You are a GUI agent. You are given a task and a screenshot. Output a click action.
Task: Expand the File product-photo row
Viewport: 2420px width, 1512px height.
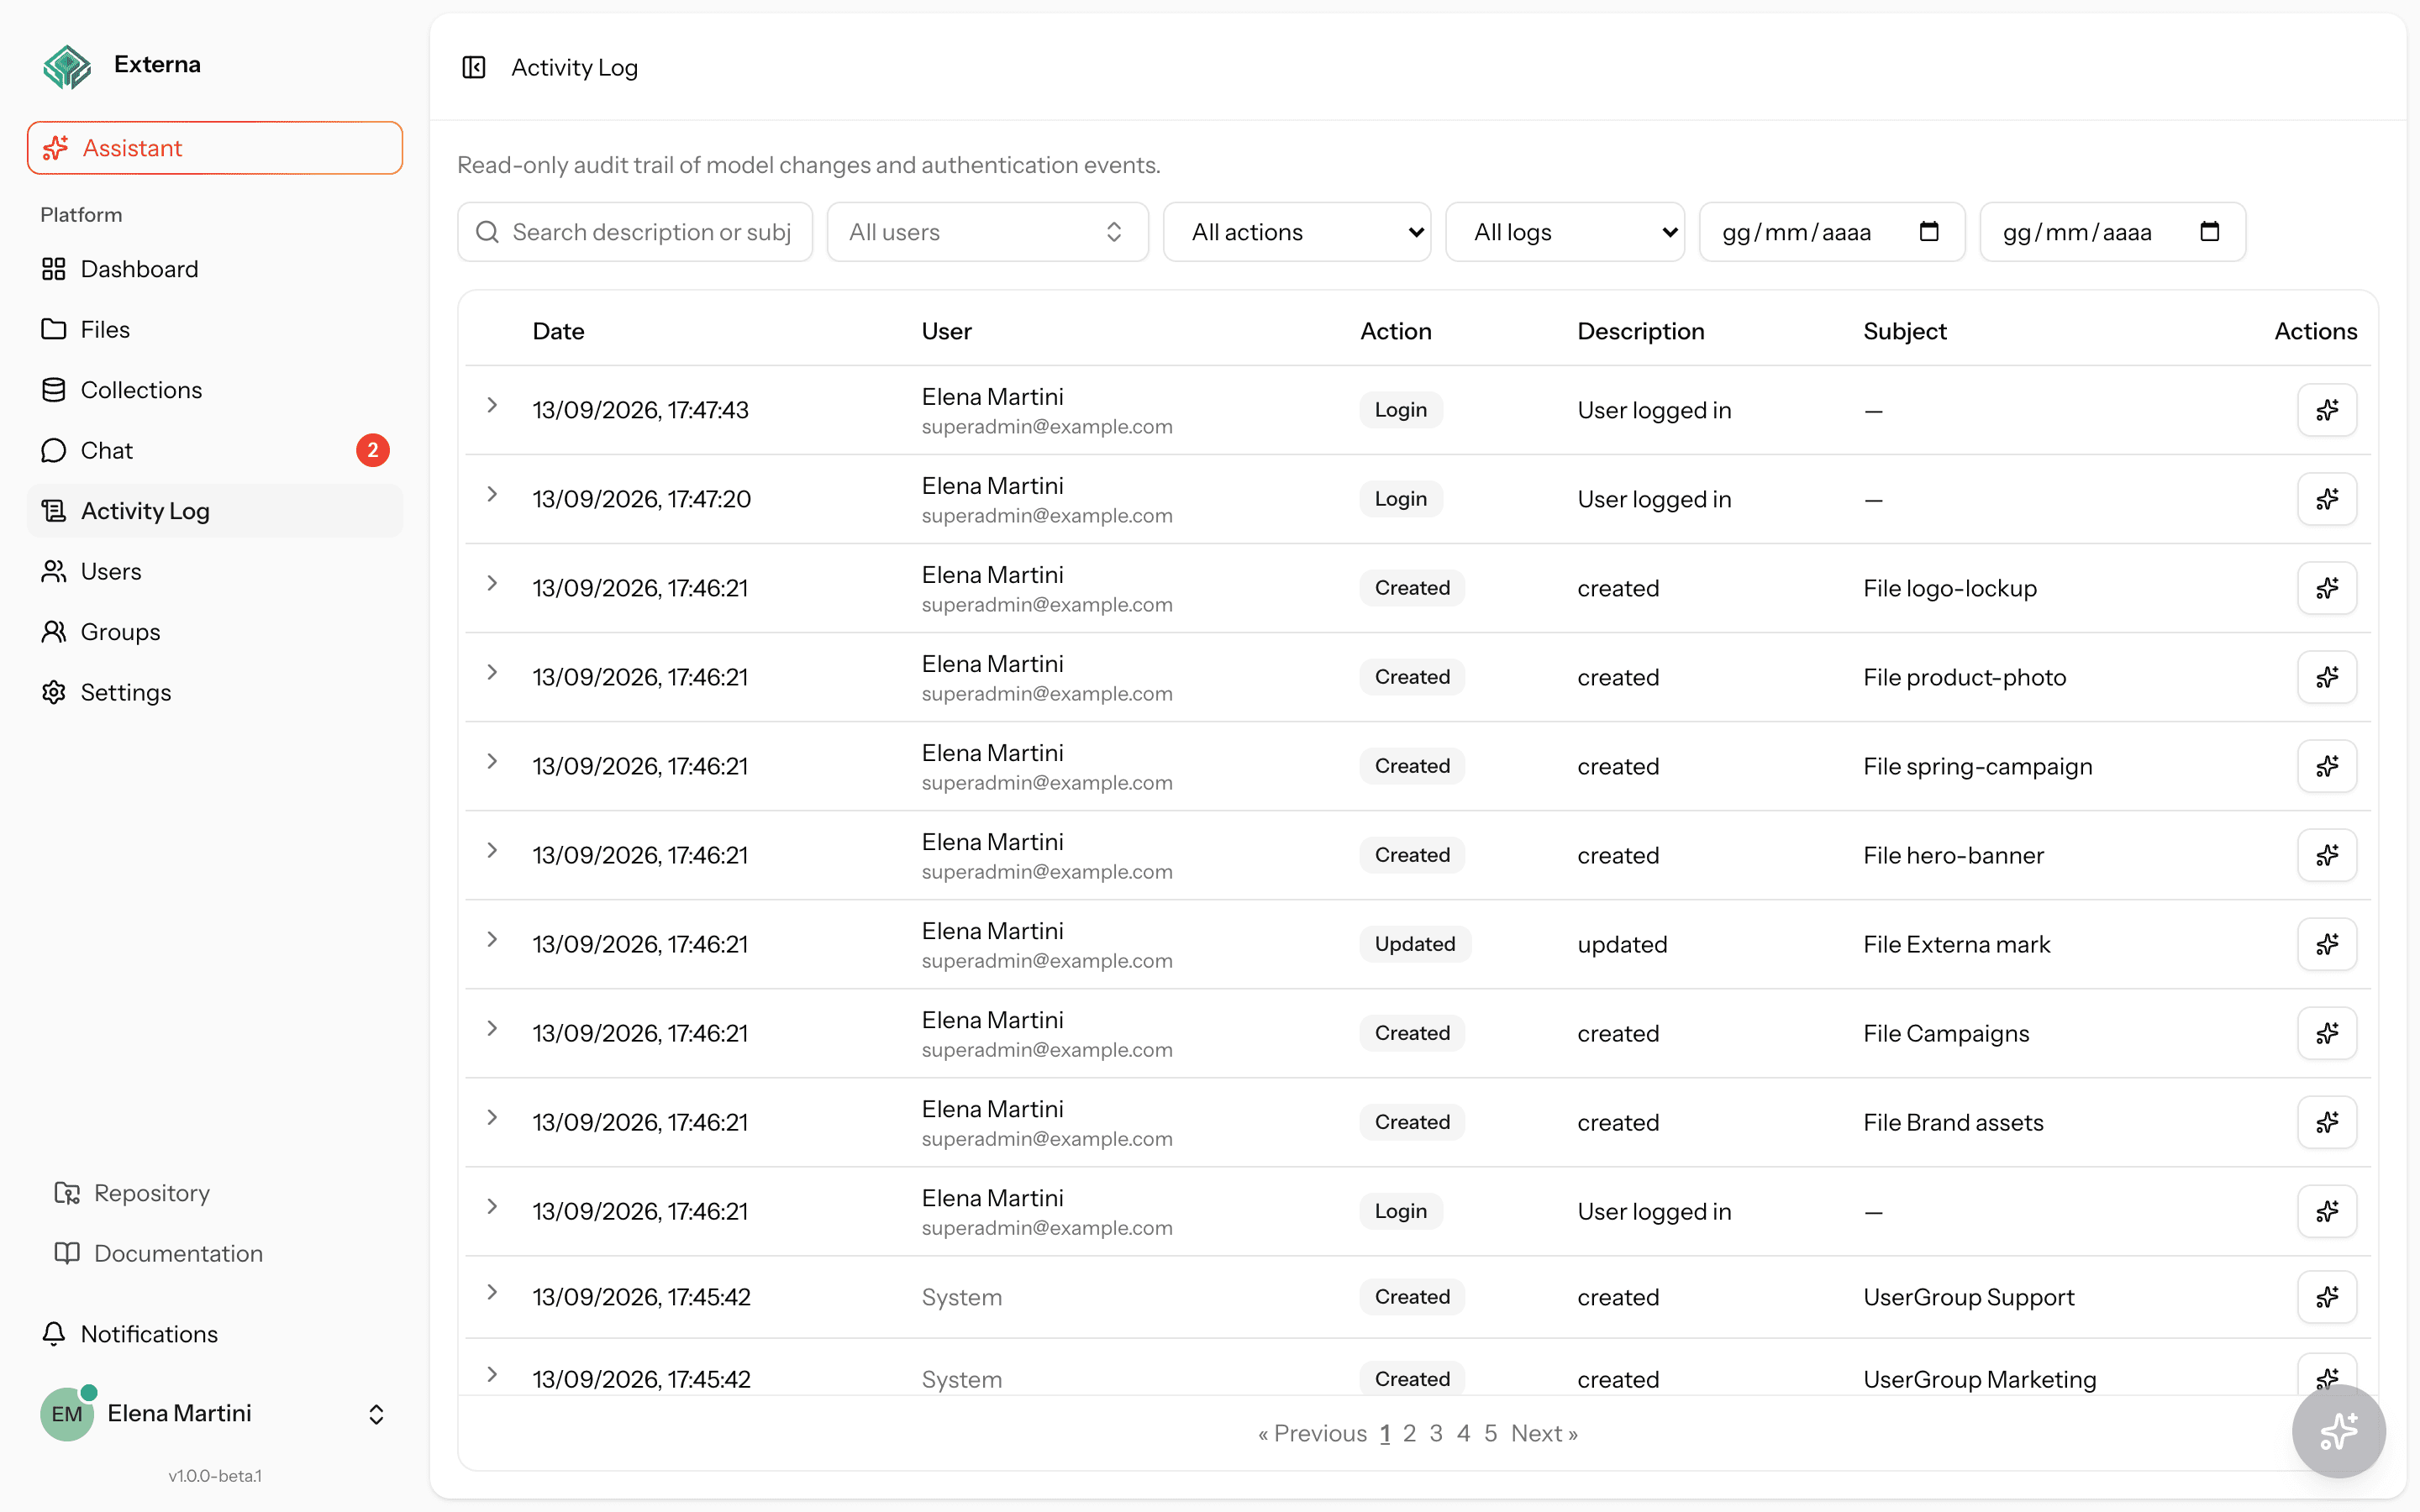(492, 672)
